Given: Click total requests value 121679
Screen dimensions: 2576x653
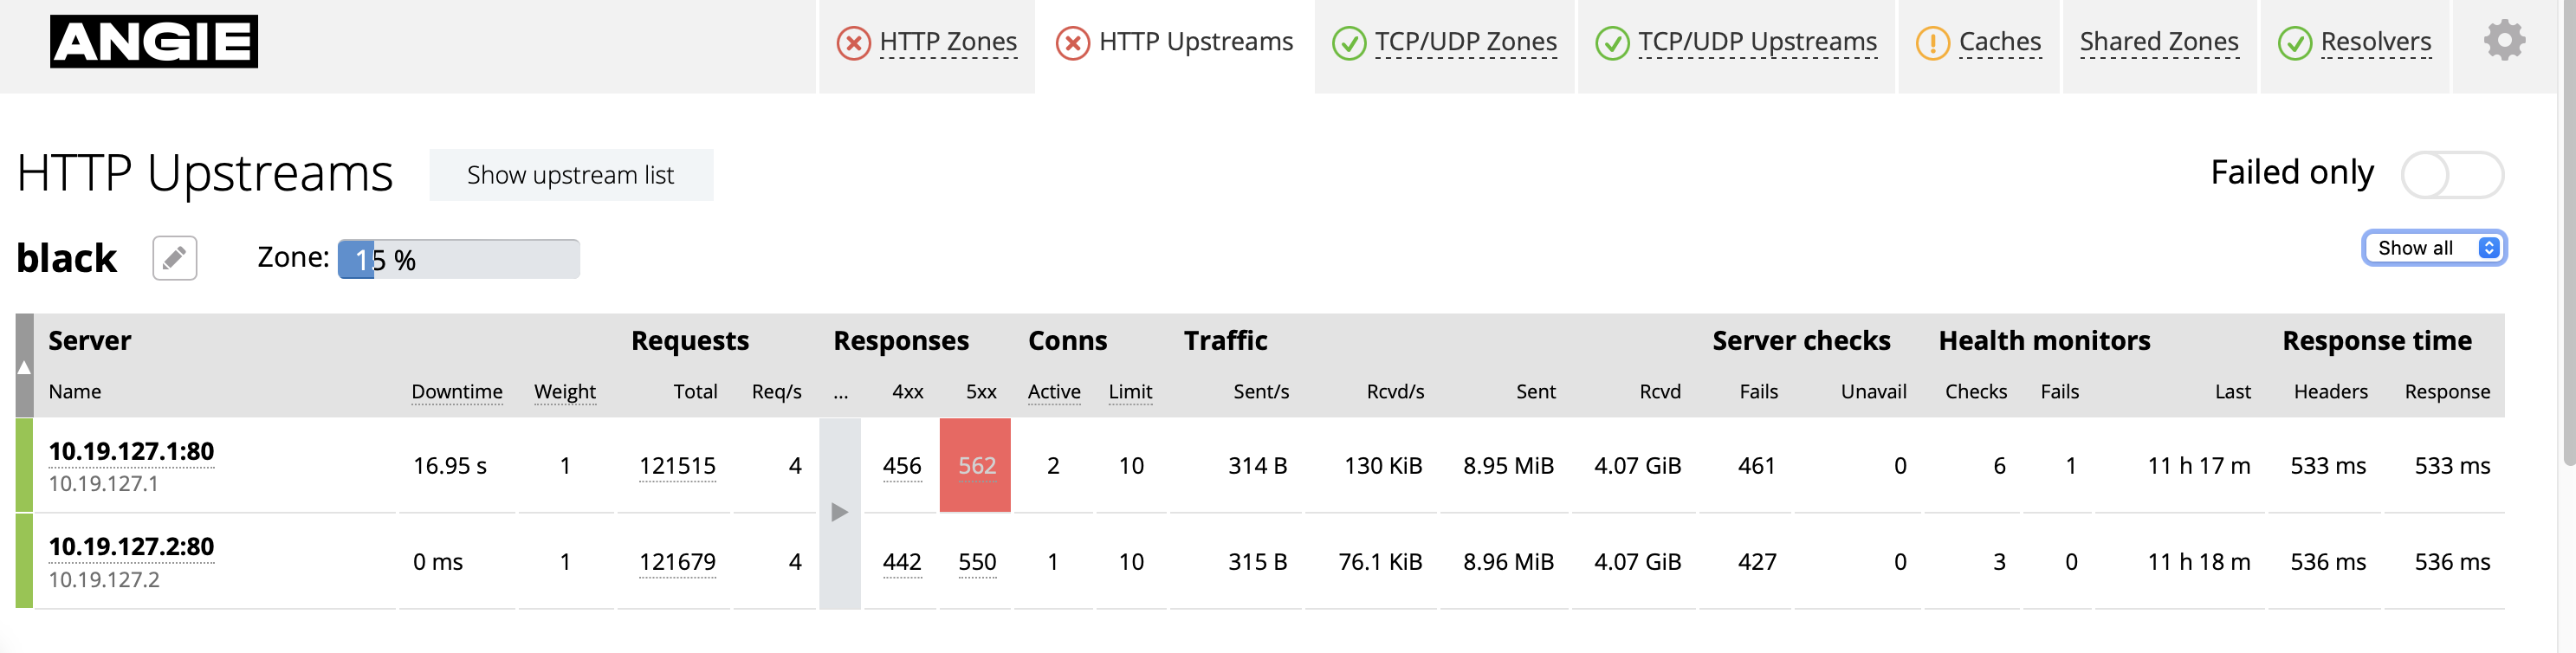Looking at the screenshot, I should point(677,562).
